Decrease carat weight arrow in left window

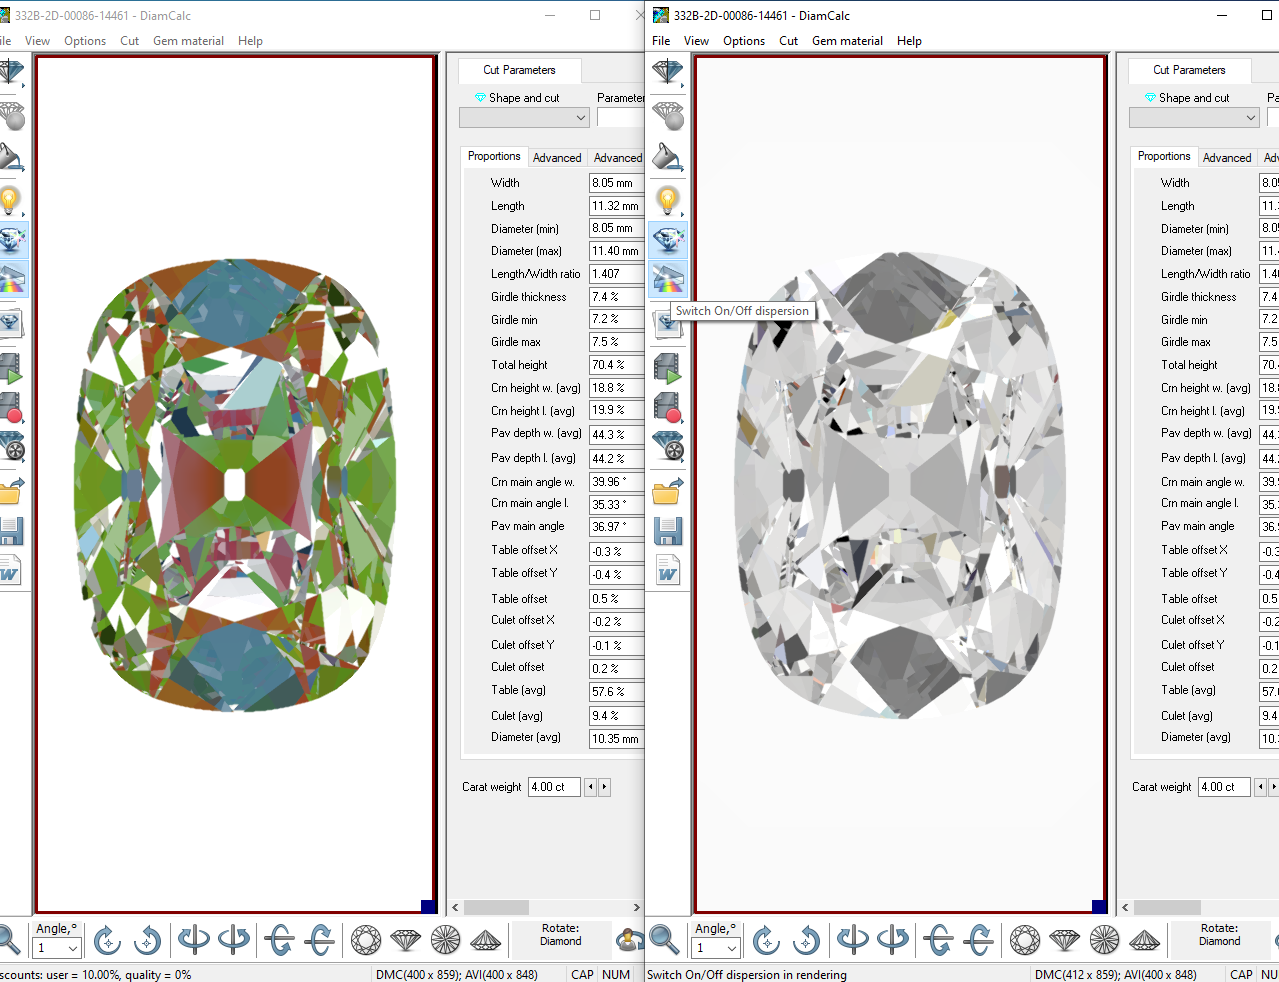click(591, 787)
